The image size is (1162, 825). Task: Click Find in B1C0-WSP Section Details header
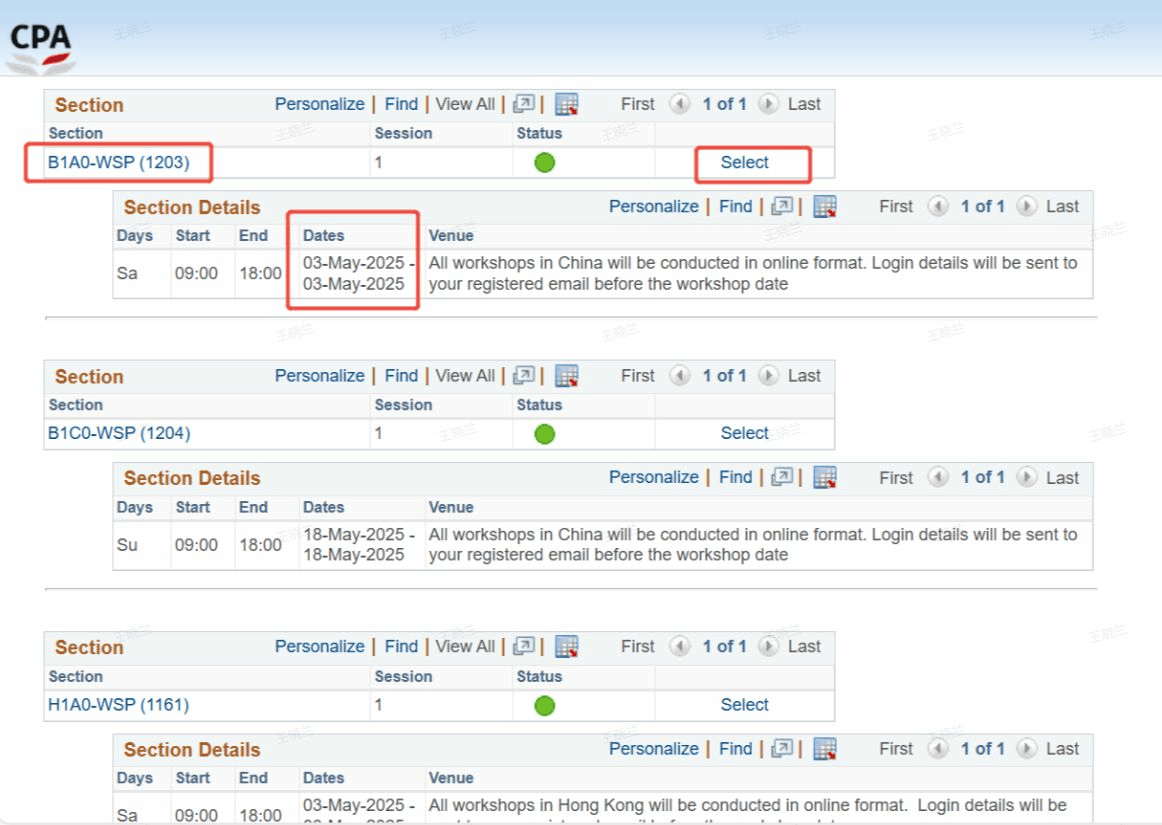735,478
